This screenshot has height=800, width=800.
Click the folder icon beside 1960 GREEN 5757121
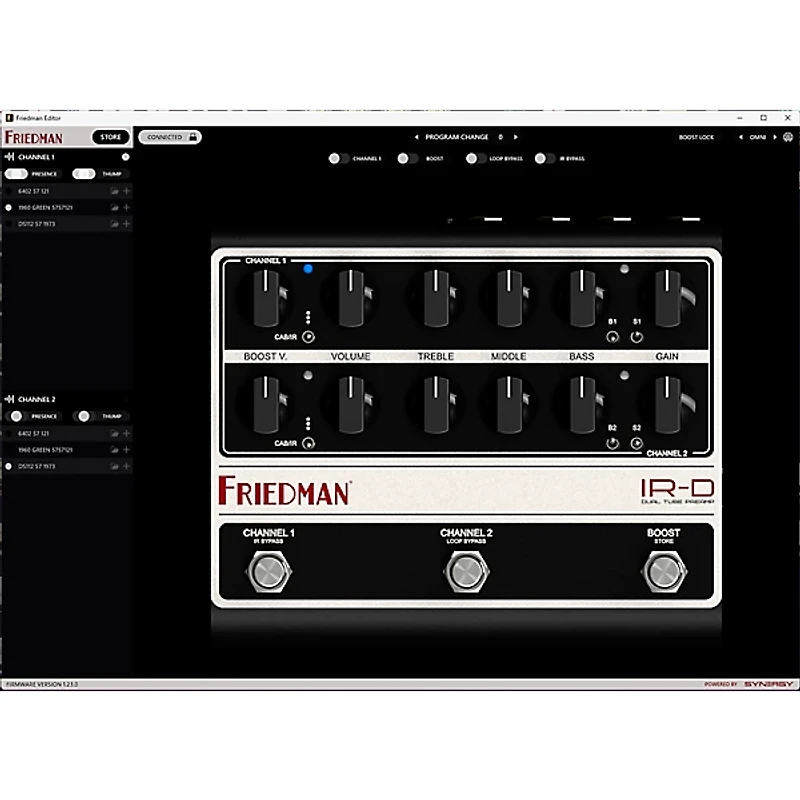coord(115,206)
